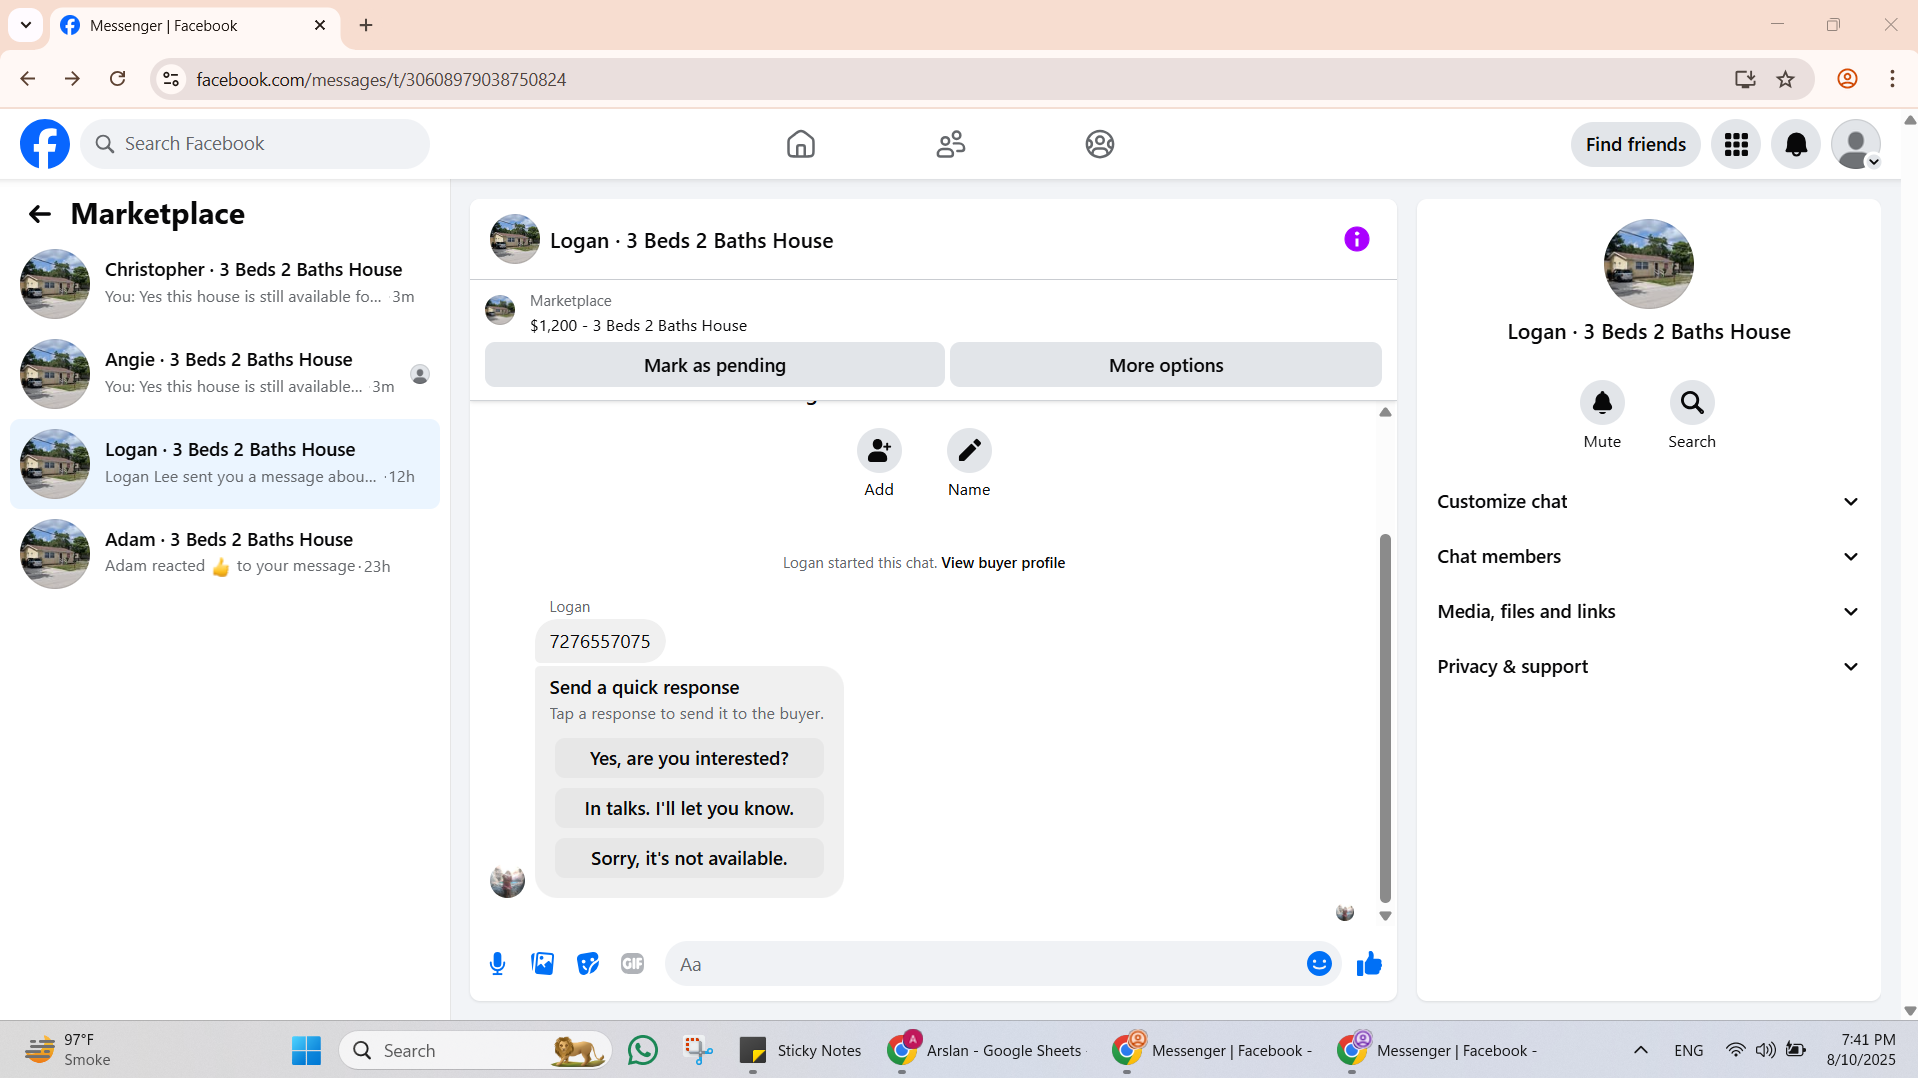Open the account profile avatar menu
This screenshot has height=1078, width=1918.
coord(1856,145)
